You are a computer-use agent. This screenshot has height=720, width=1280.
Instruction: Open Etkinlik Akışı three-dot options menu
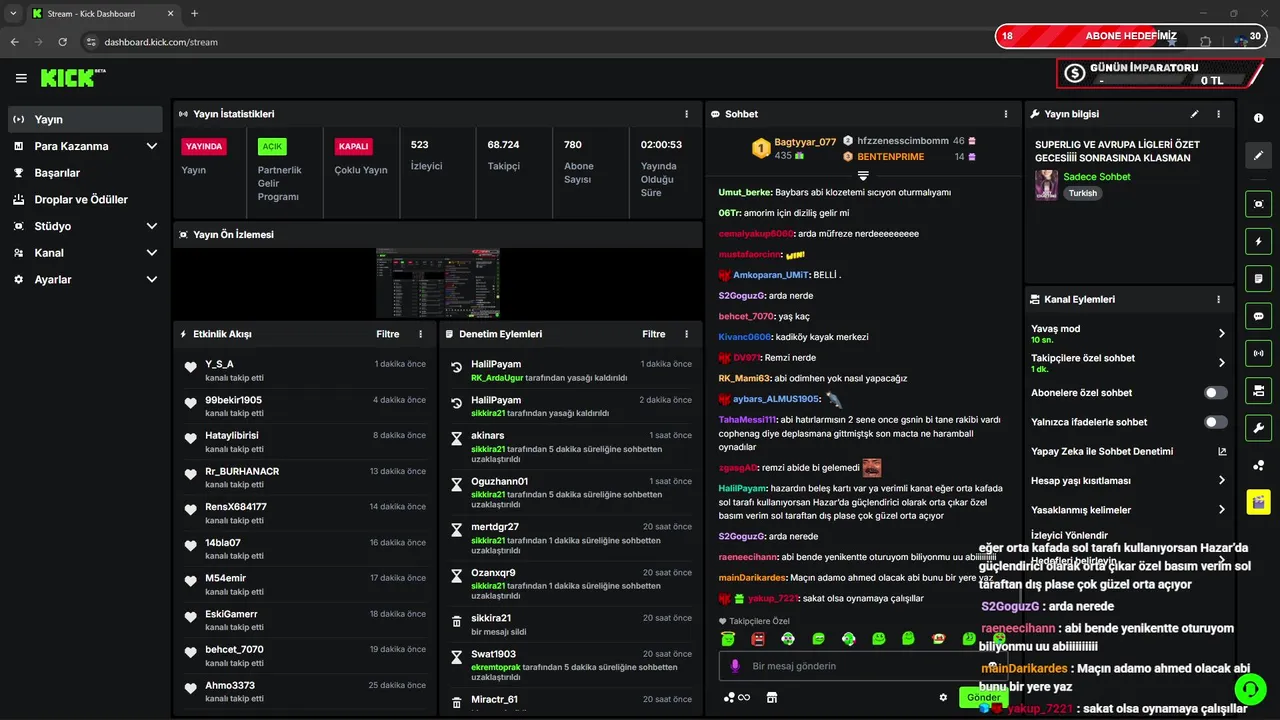click(x=420, y=334)
